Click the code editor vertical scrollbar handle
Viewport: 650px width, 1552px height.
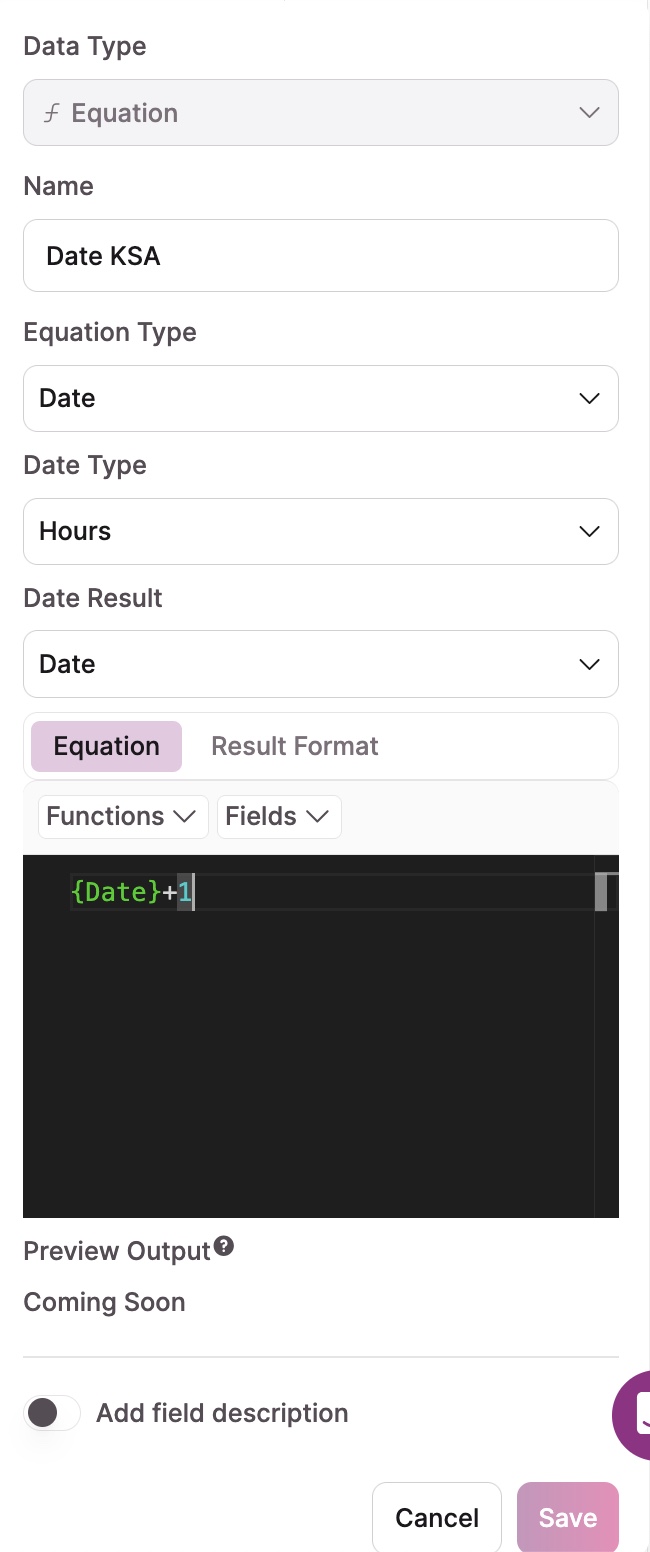point(601,892)
